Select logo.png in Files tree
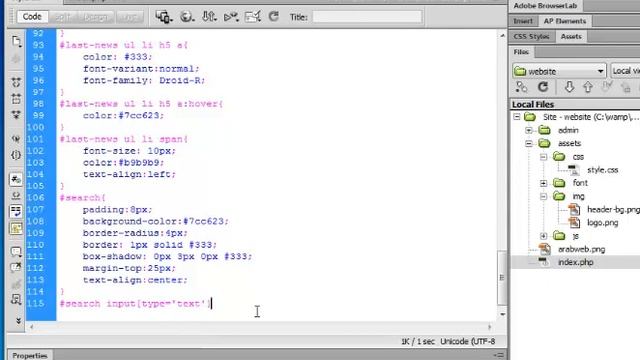 click(x=602, y=223)
